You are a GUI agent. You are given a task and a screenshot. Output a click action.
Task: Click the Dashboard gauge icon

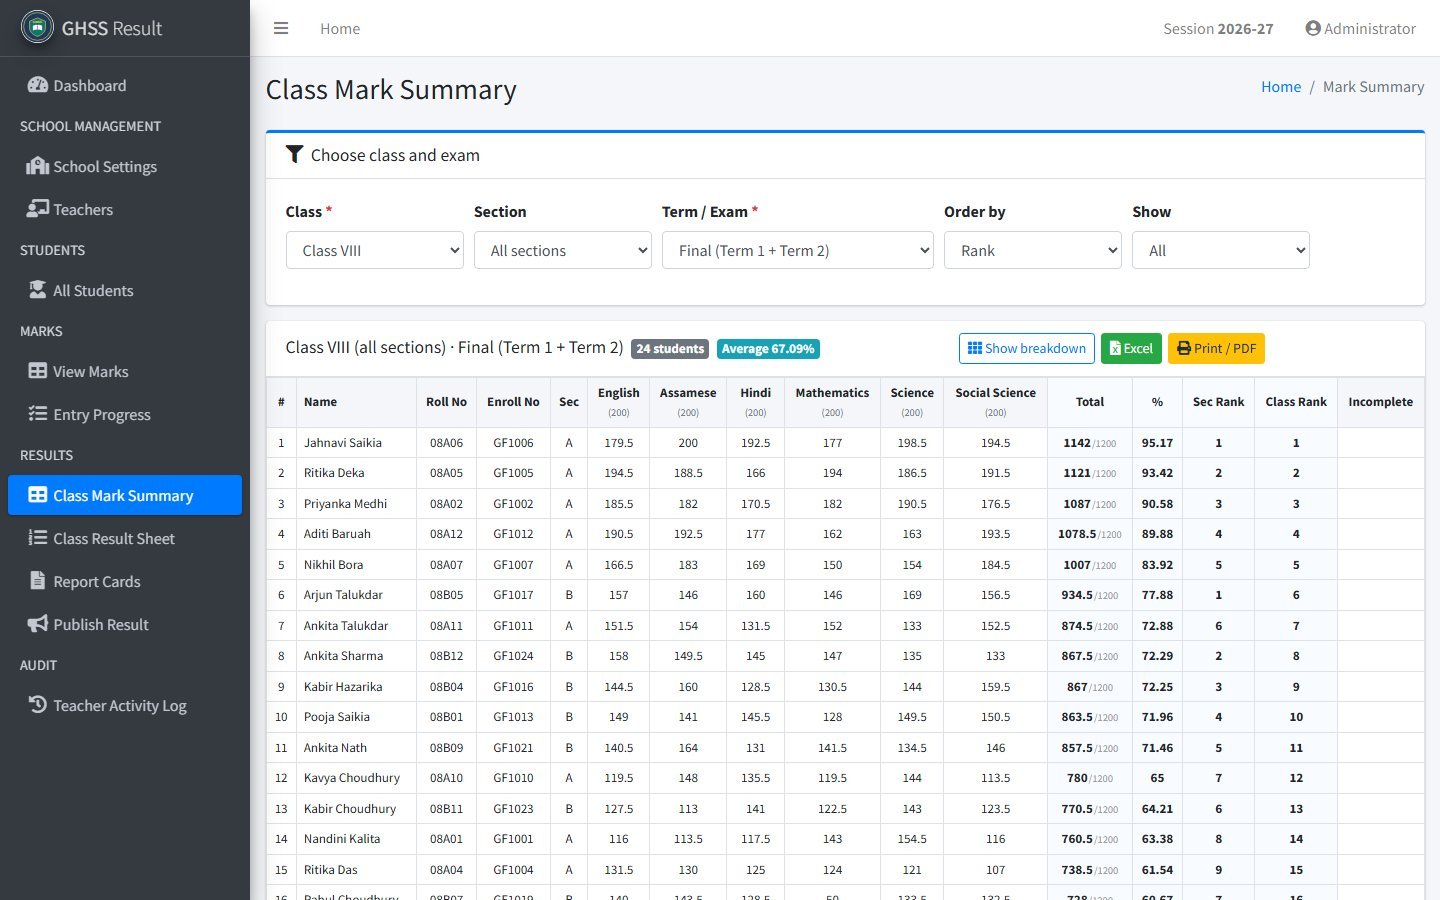pyautogui.click(x=38, y=85)
